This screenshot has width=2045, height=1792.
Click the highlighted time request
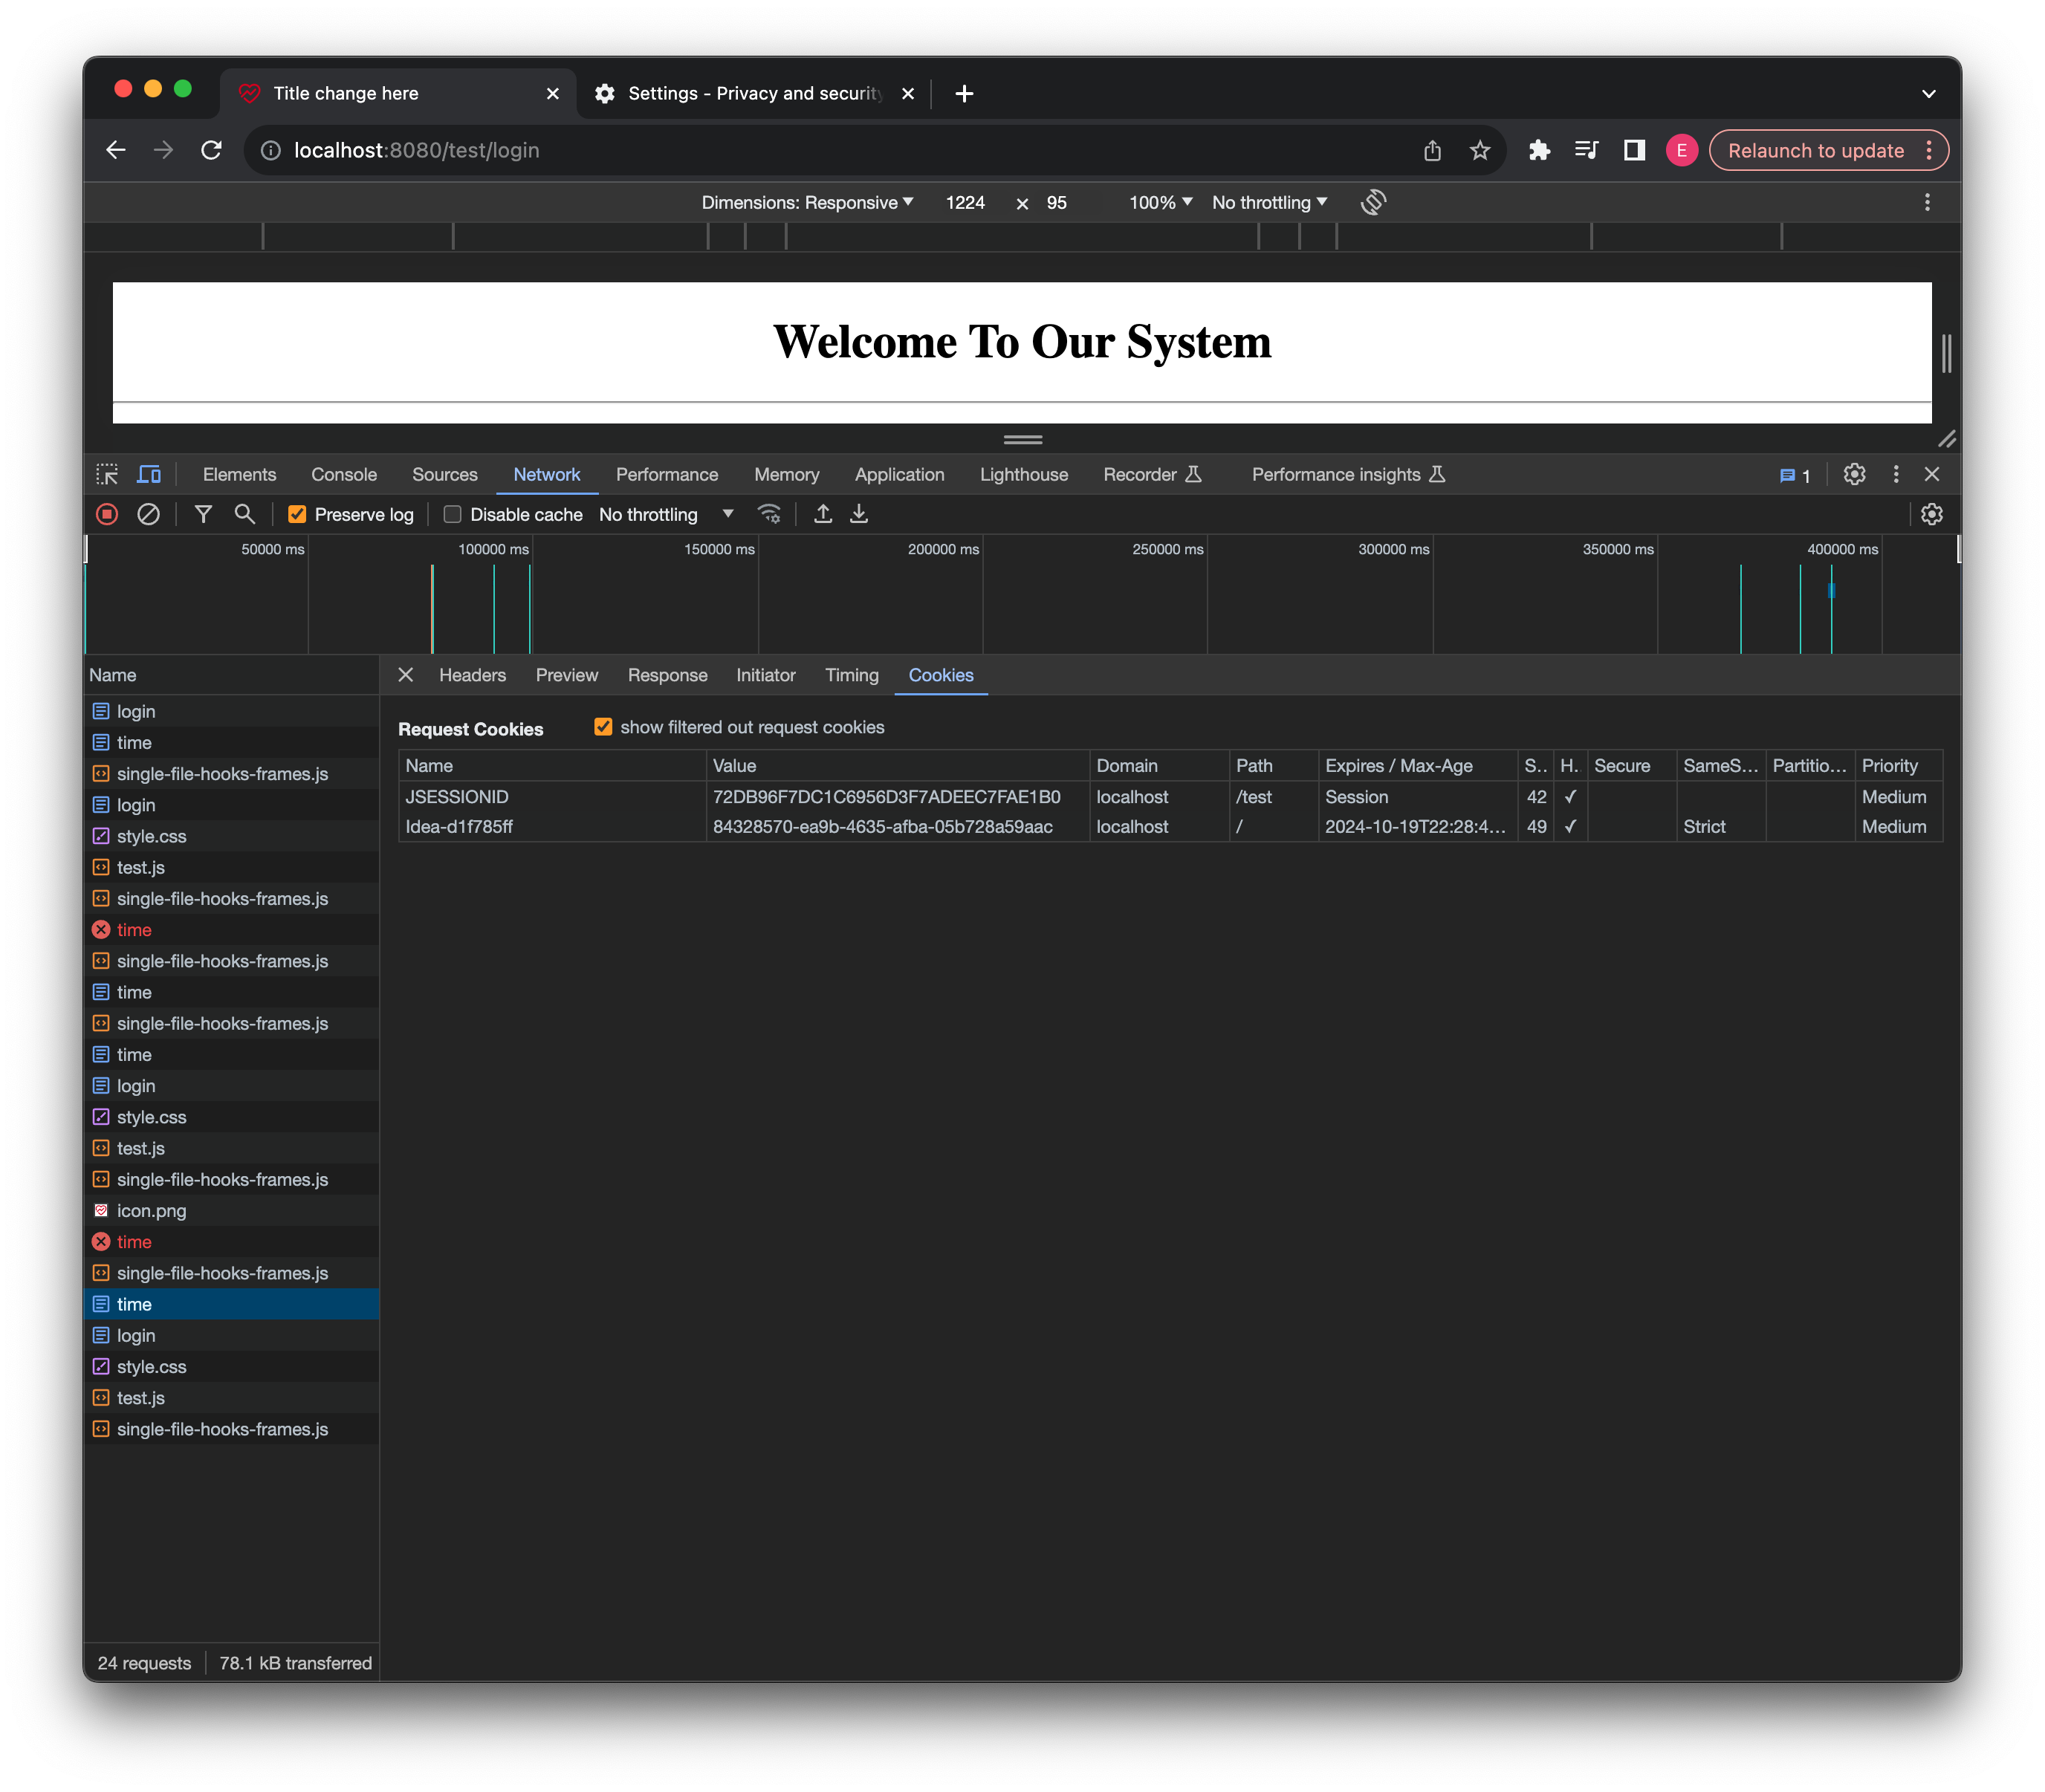[x=231, y=1304]
